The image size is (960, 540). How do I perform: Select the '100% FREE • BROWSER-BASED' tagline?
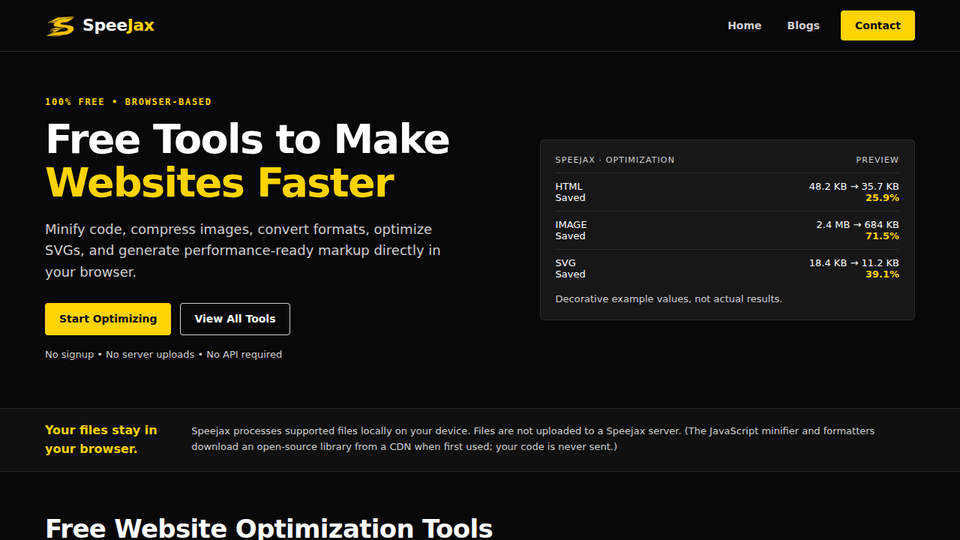[128, 102]
